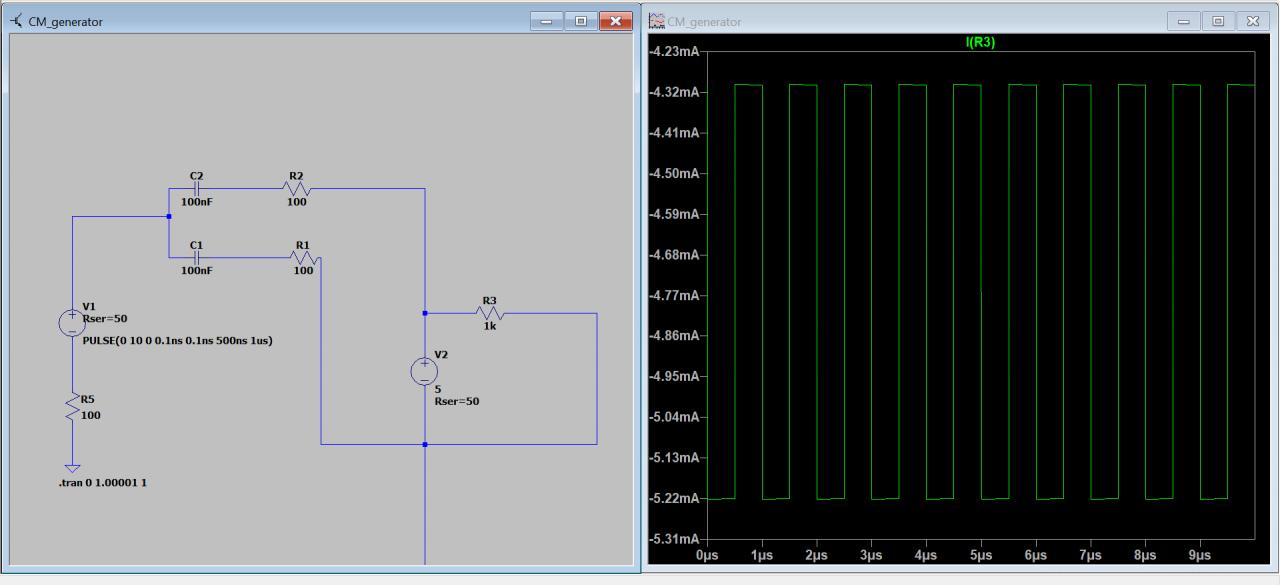Click the schematic window's CM_generator app icon

point(16,21)
